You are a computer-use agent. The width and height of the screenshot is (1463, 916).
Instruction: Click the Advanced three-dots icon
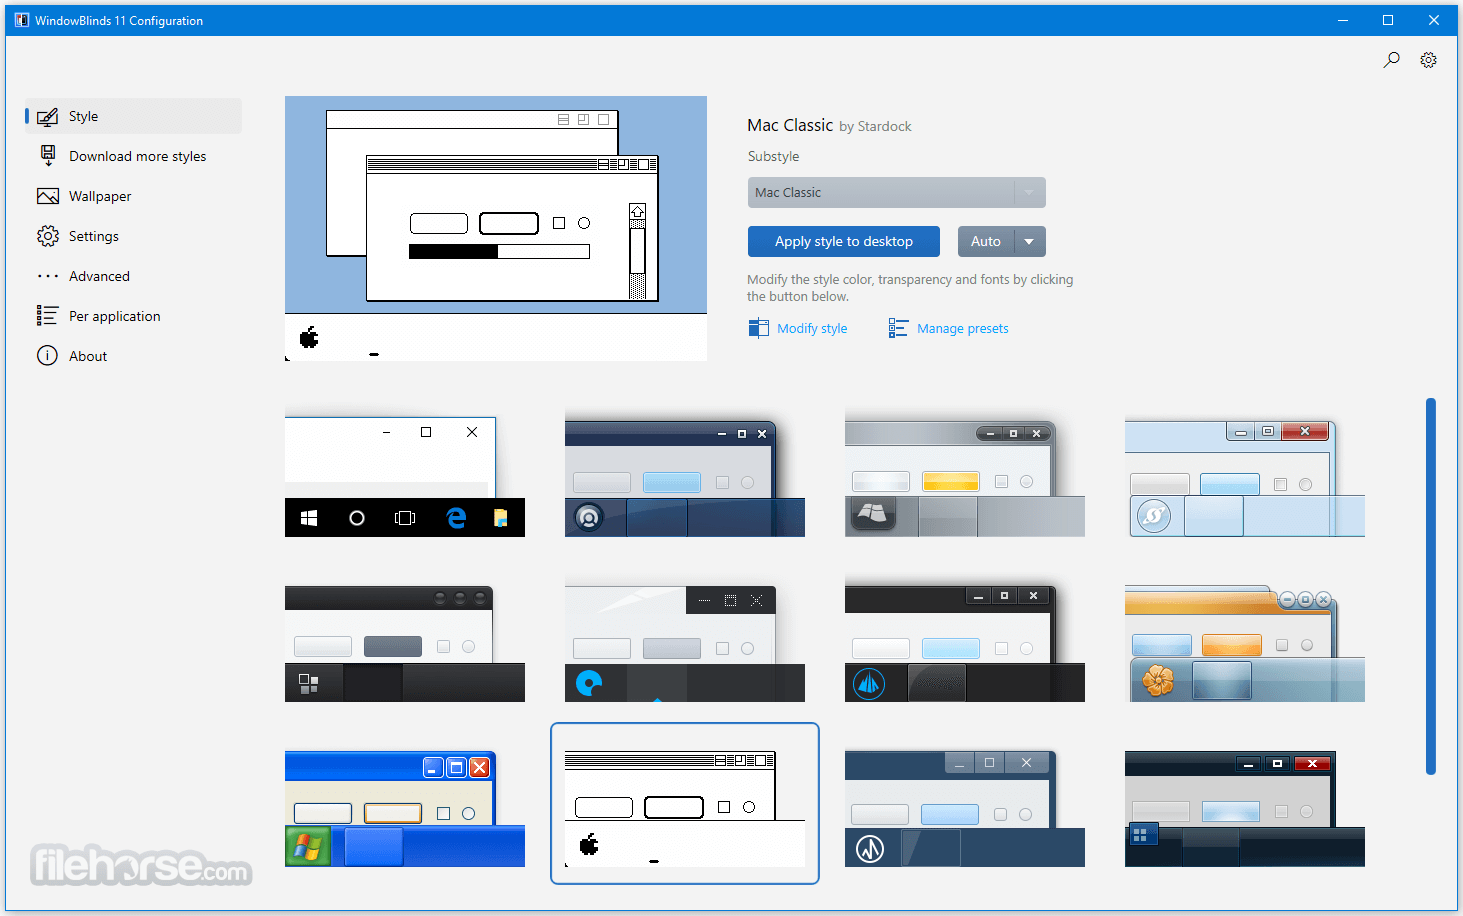pos(47,276)
